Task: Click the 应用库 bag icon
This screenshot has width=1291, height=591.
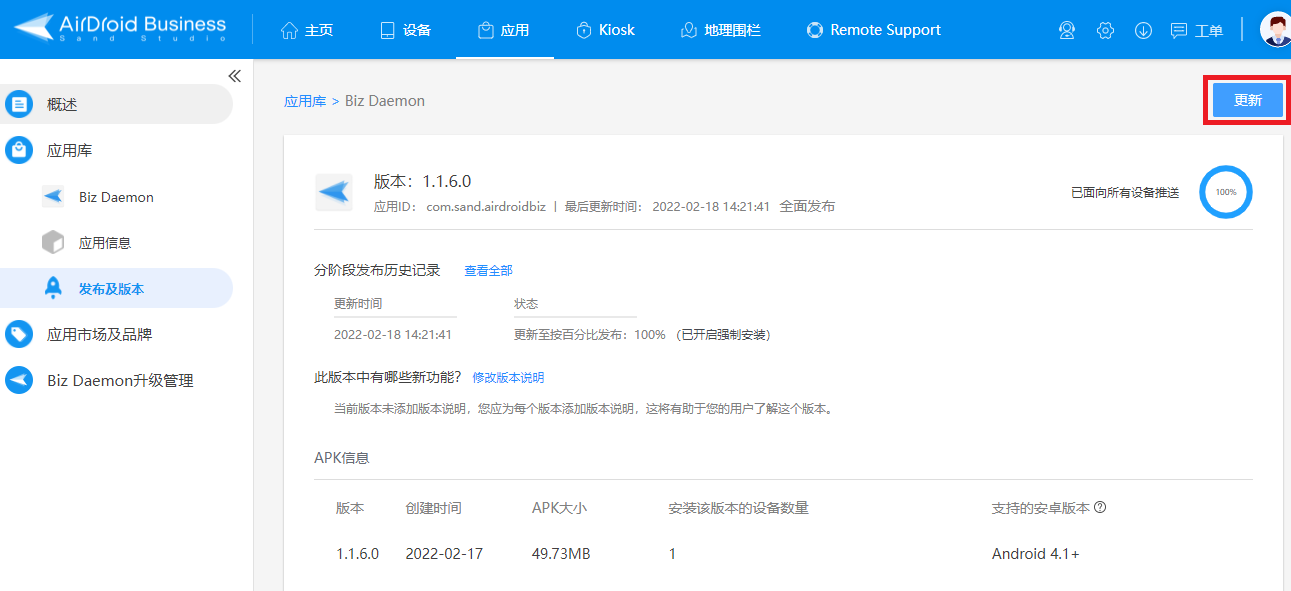Action: point(19,150)
